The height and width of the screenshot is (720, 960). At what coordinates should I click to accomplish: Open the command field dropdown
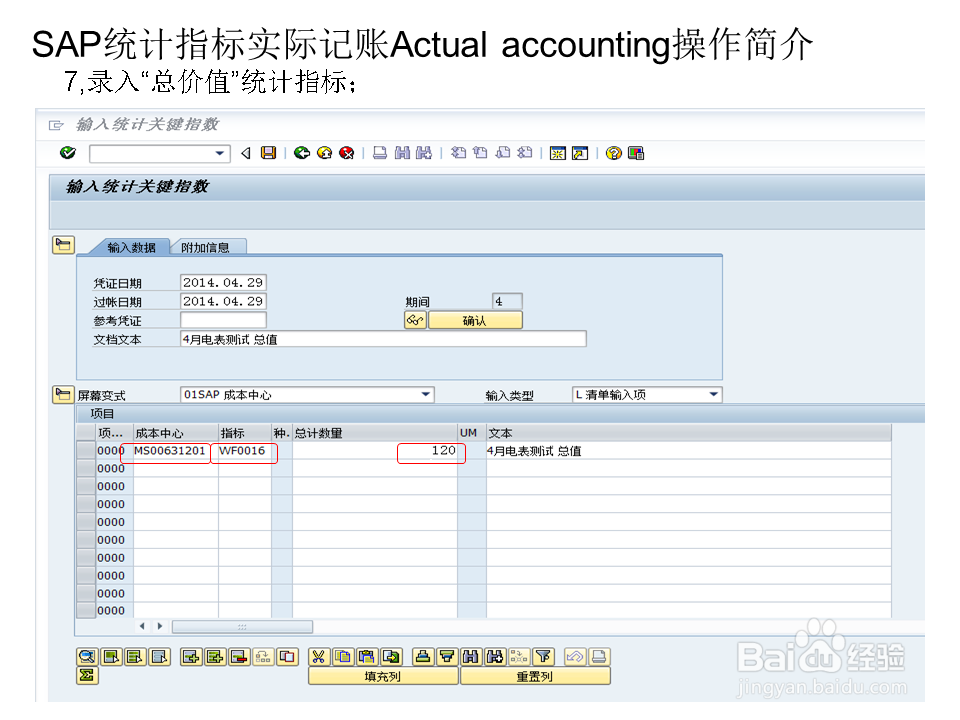tap(220, 153)
